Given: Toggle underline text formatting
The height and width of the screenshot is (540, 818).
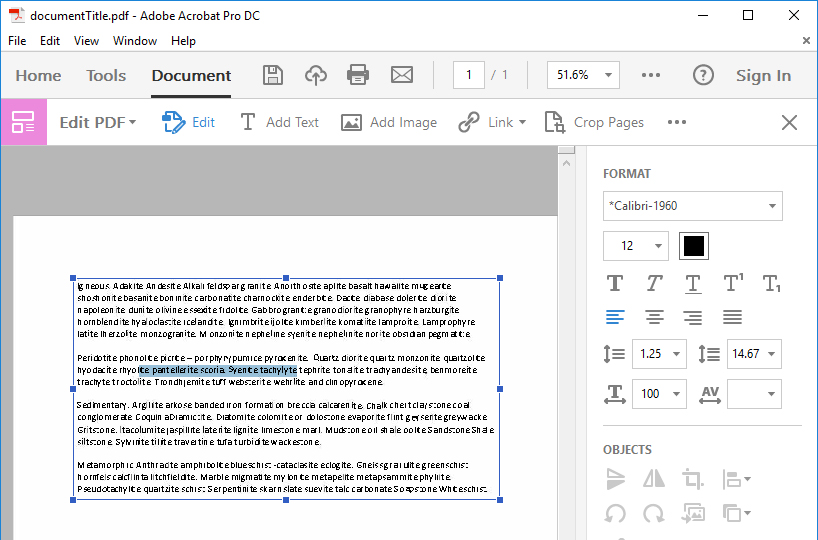Looking at the screenshot, I should pyautogui.click(x=693, y=284).
